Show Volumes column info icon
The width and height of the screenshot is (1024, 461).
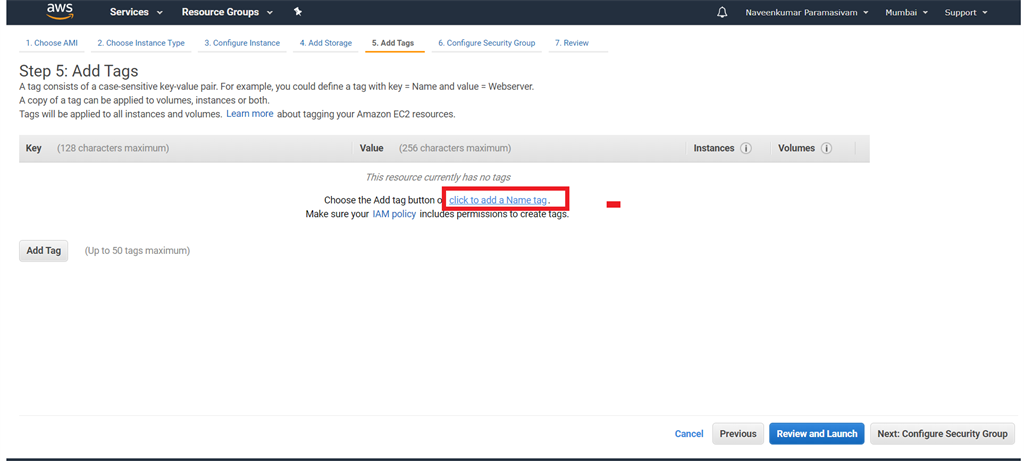[826, 148]
